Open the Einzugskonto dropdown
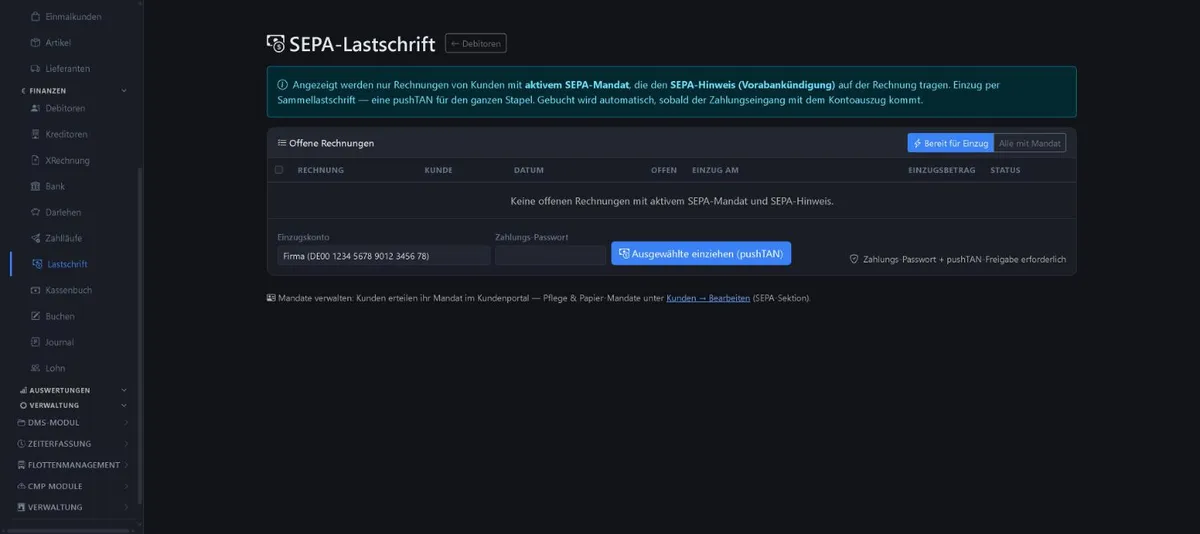The image size is (1200, 534). 384,256
